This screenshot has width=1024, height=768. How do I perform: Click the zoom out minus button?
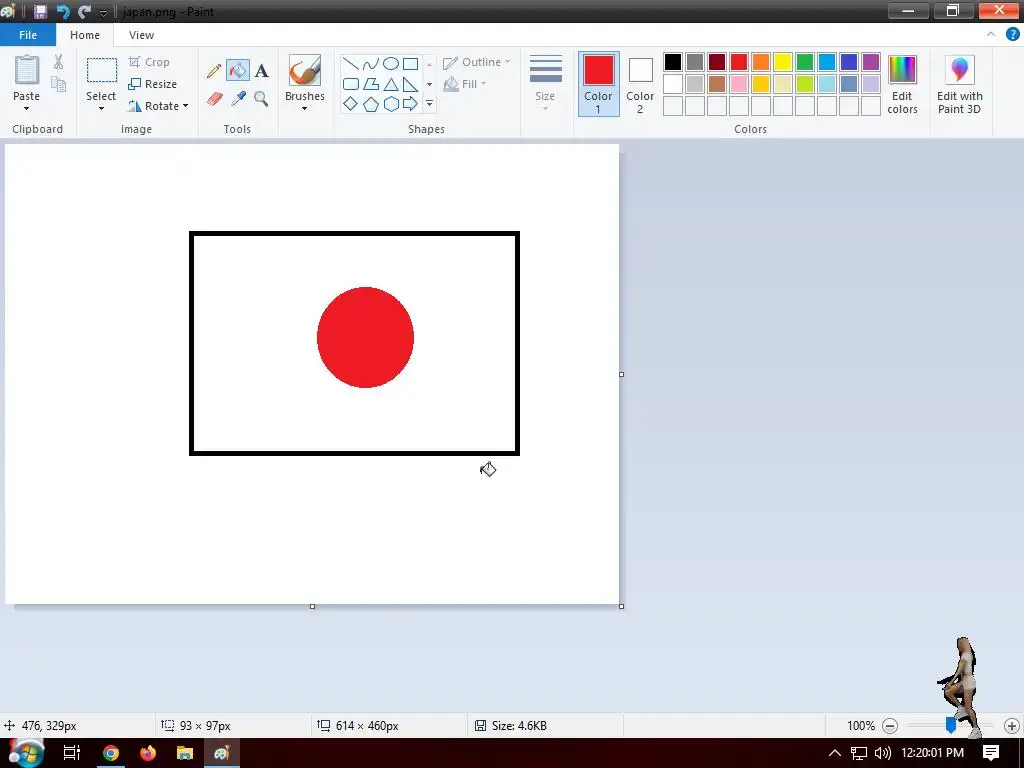click(889, 726)
